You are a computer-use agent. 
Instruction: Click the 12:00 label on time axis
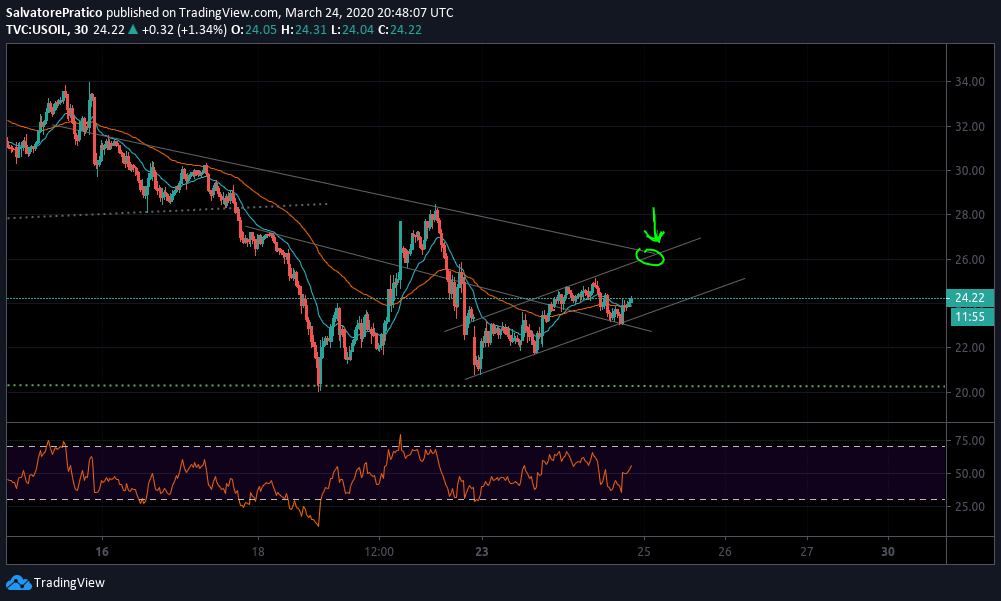pyautogui.click(x=379, y=551)
